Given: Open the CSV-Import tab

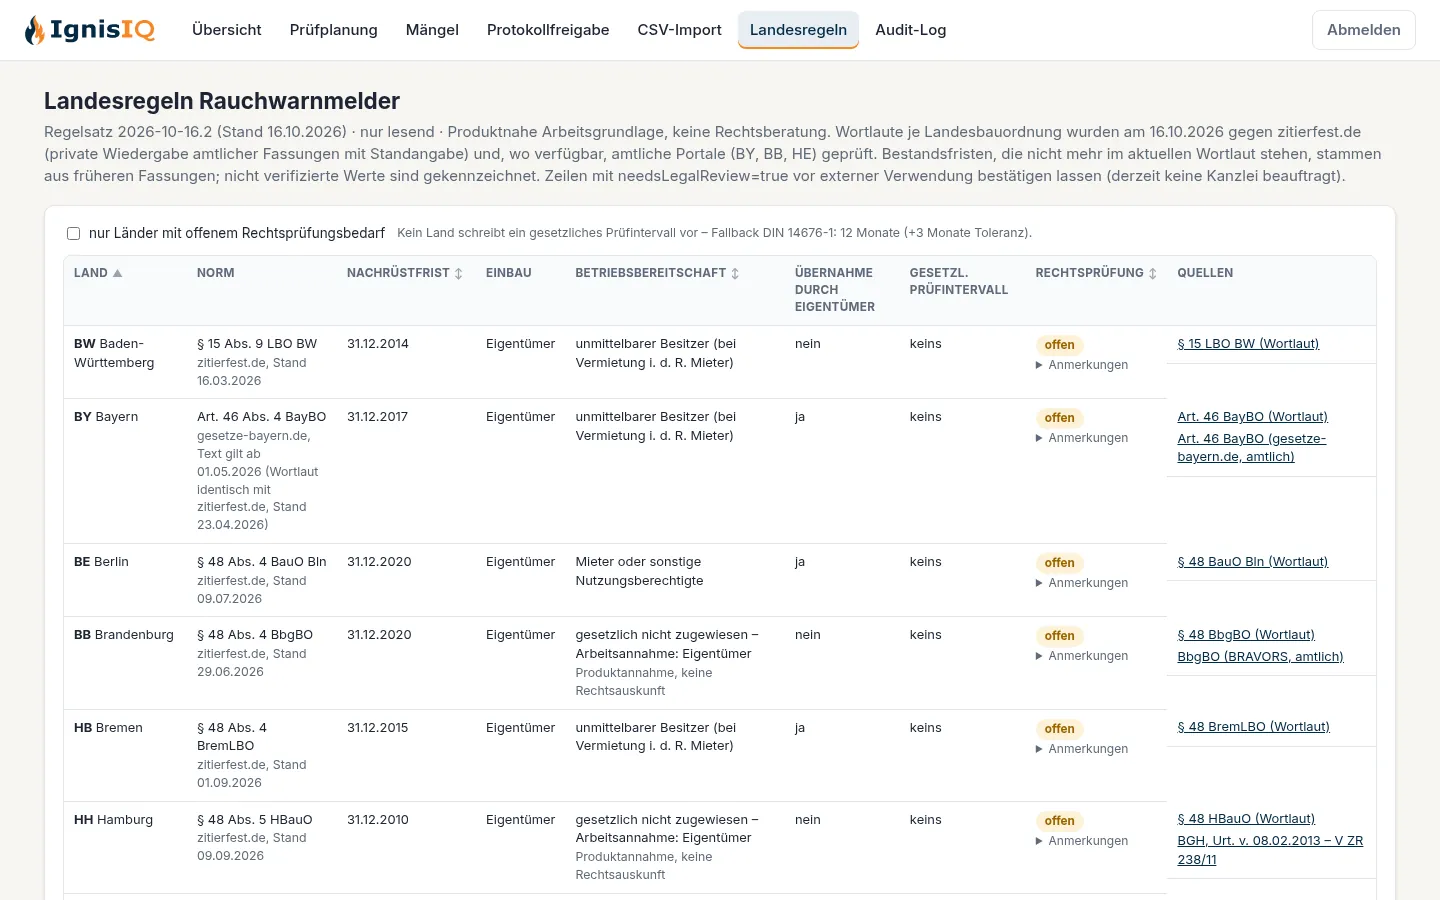Looking at the screenshot, I should [680, 30].
